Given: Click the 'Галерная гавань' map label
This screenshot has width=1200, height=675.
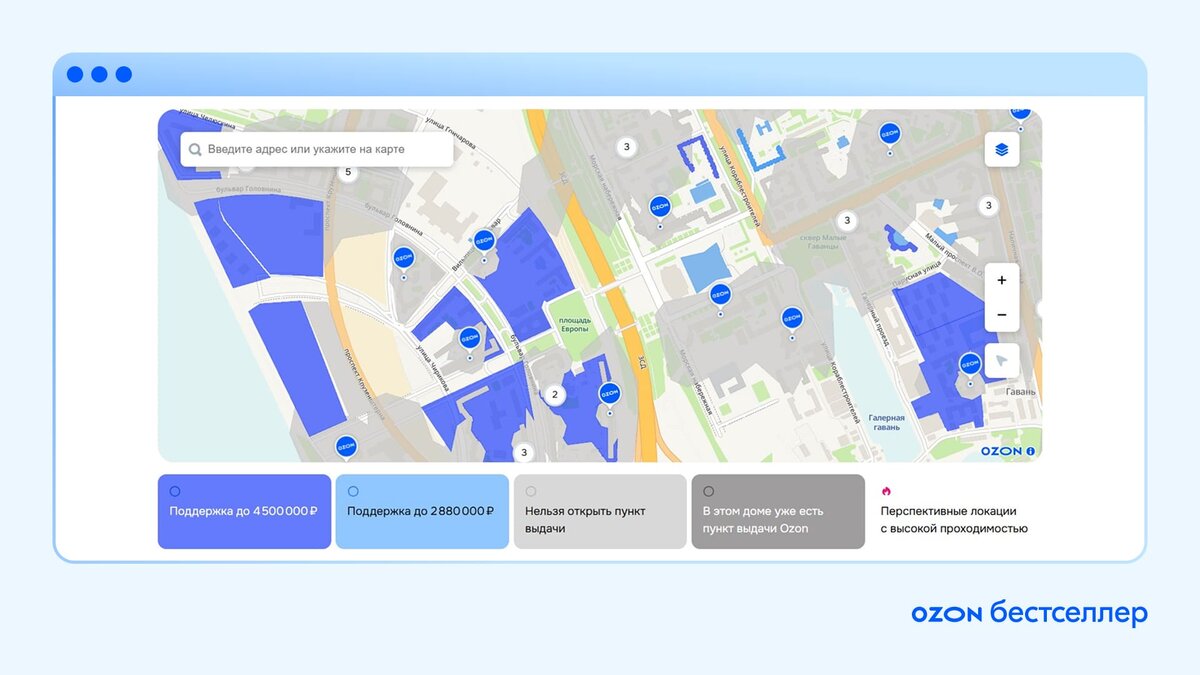Looking at the screenshot, I should pyautogui.click(x=886, y=423).
